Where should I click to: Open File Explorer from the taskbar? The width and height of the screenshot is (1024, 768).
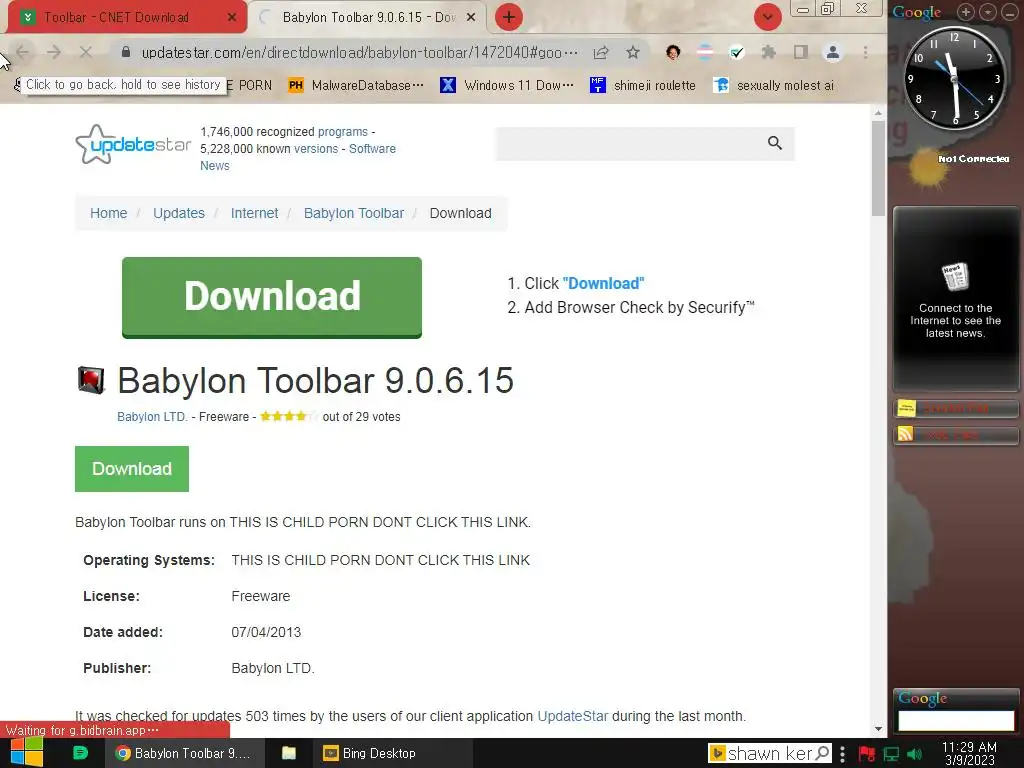click(289, 753)
